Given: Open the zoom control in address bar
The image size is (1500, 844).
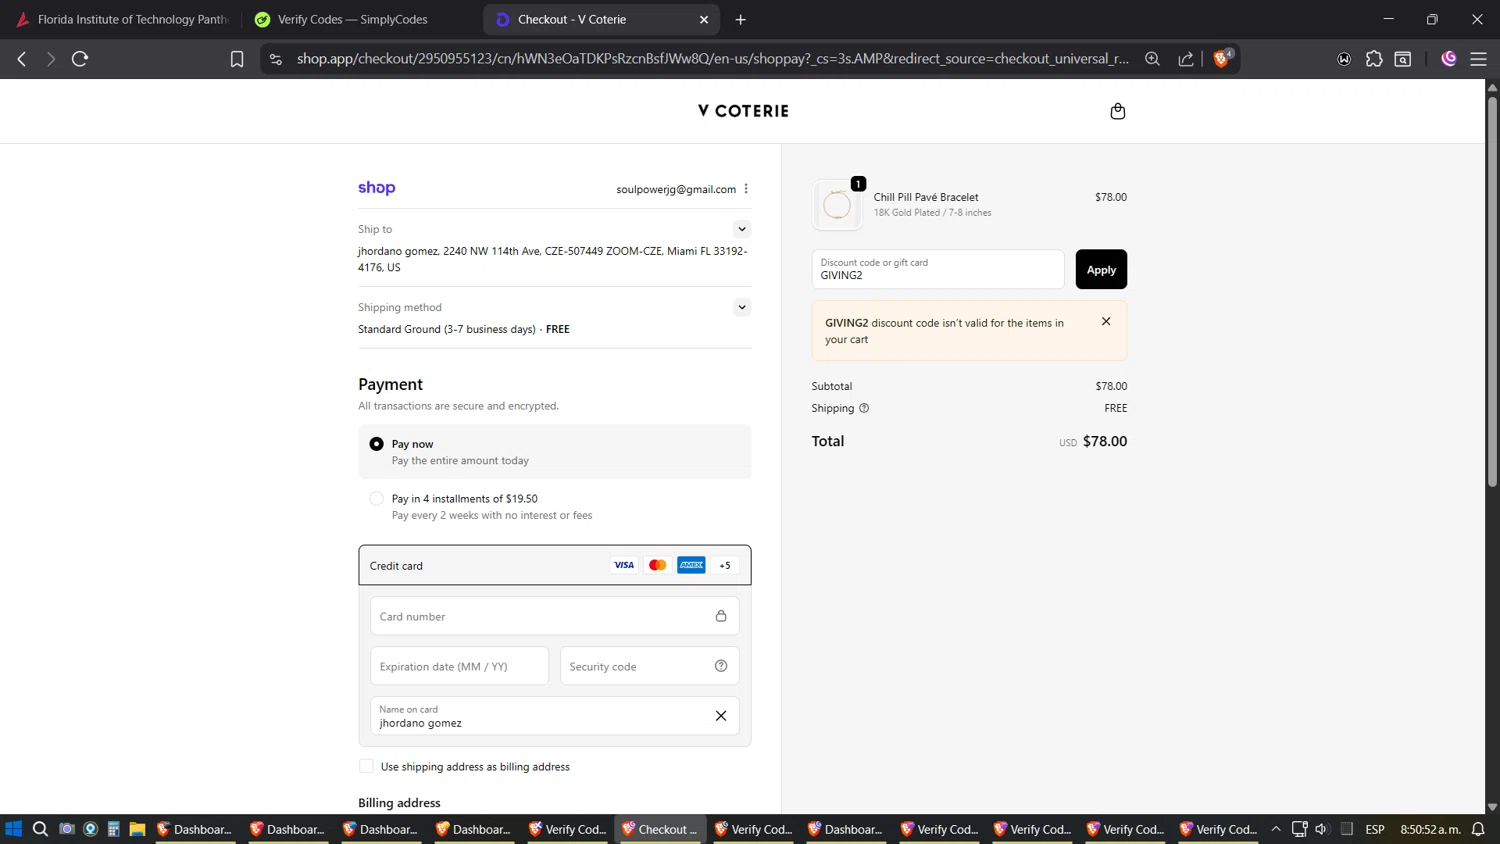Looking at the screenshot, I should [x=1152, y=59].
